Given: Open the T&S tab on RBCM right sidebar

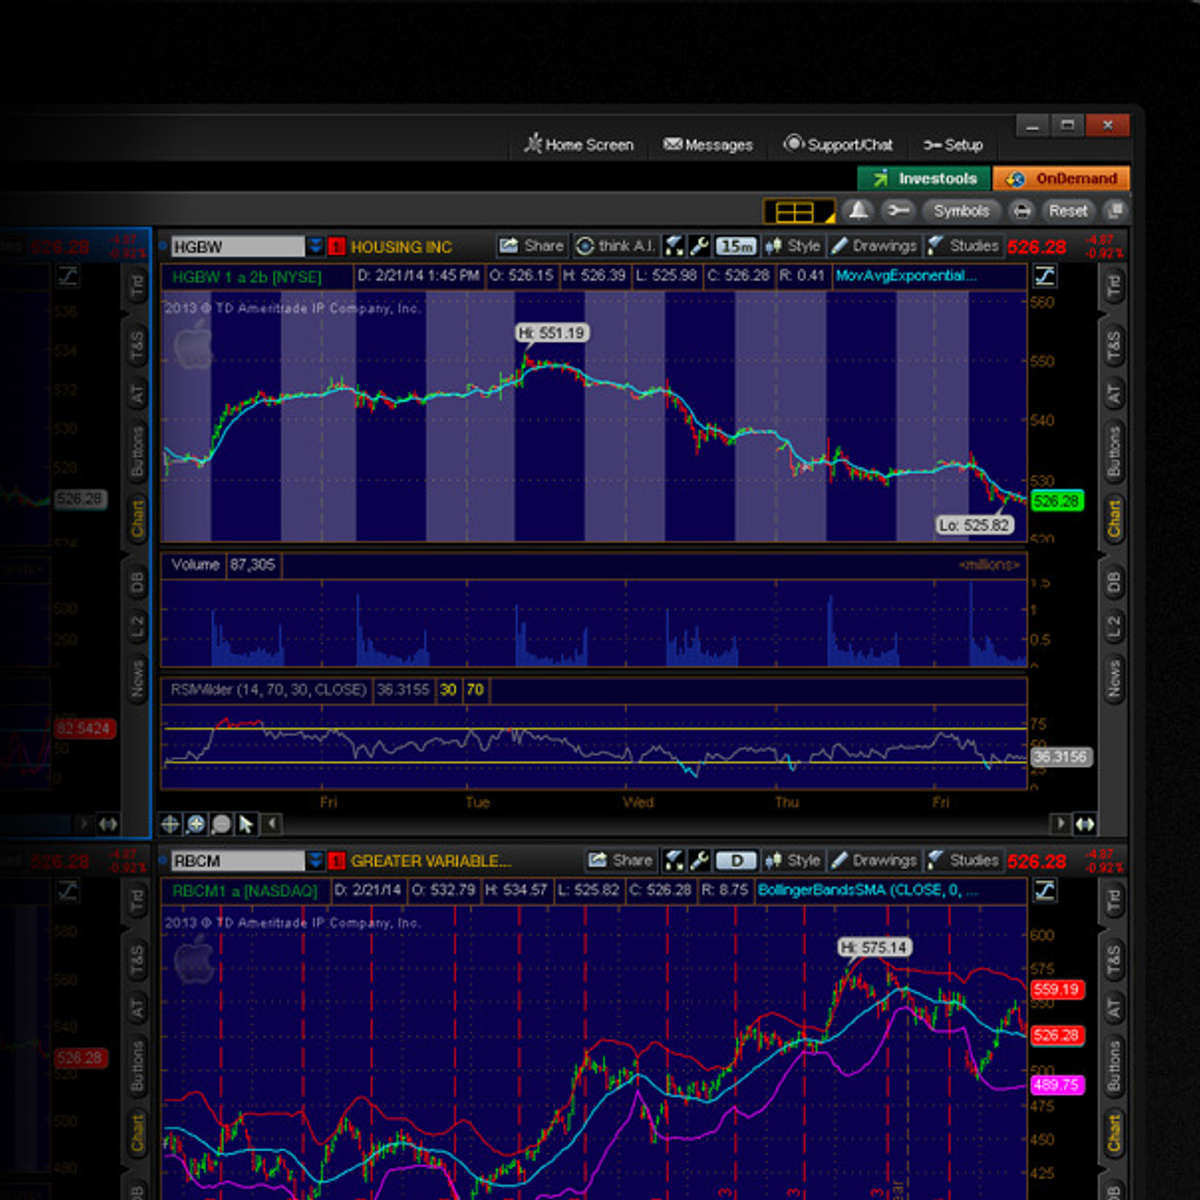Looking at the screenshot, I should (1113, 959).
